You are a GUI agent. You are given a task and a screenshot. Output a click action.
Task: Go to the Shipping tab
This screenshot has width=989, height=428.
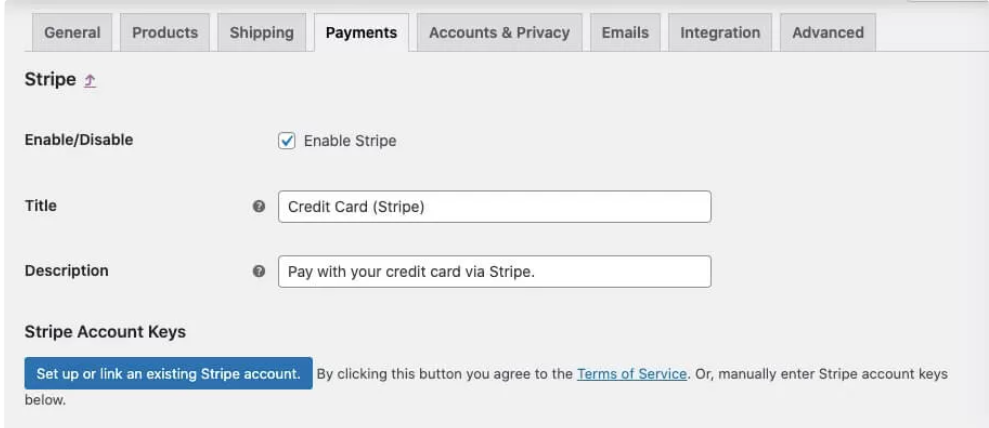(262, 32)
